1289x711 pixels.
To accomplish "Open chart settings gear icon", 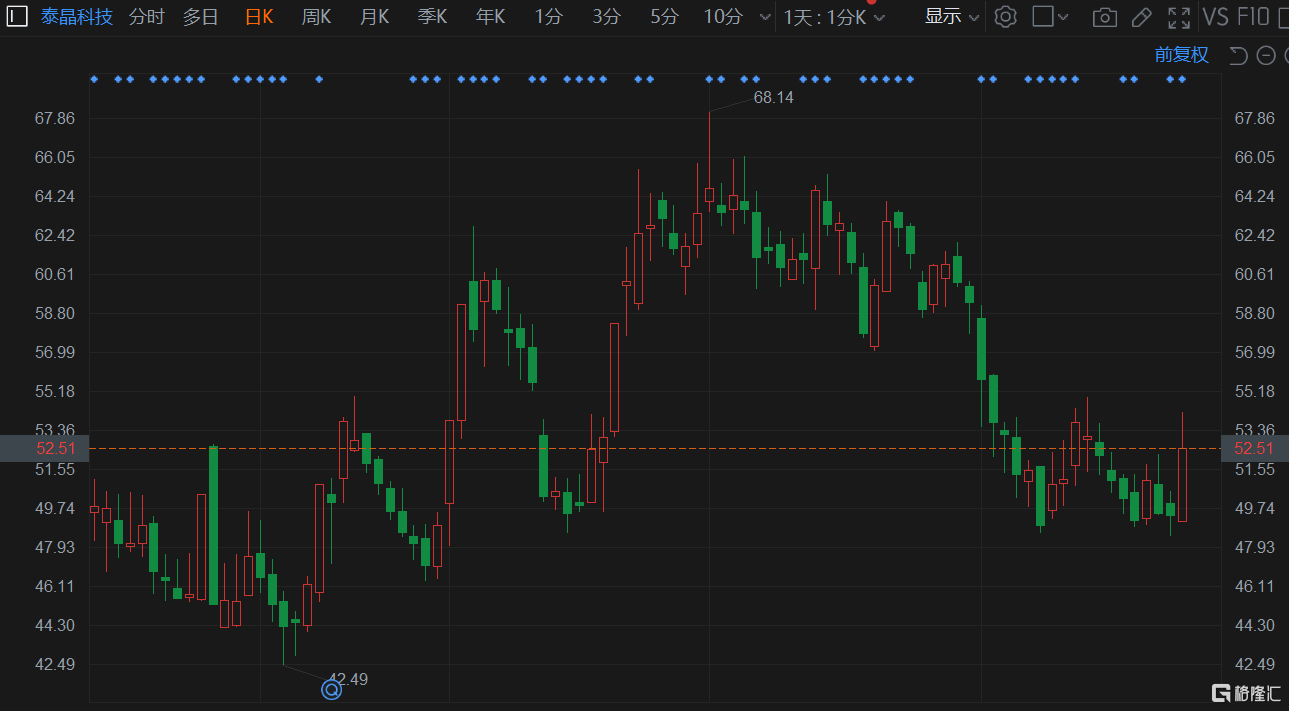I will click(x=1006, y=17).
